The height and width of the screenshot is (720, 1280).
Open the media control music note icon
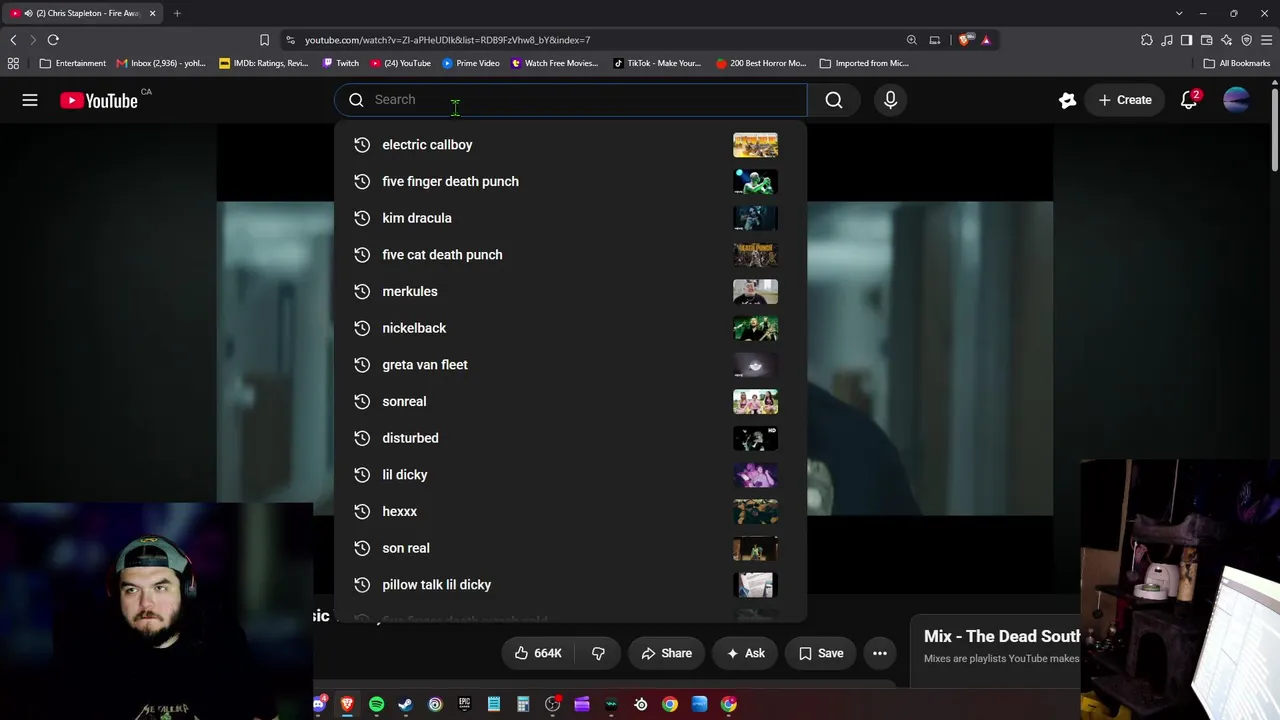(x=1167, y=40)
